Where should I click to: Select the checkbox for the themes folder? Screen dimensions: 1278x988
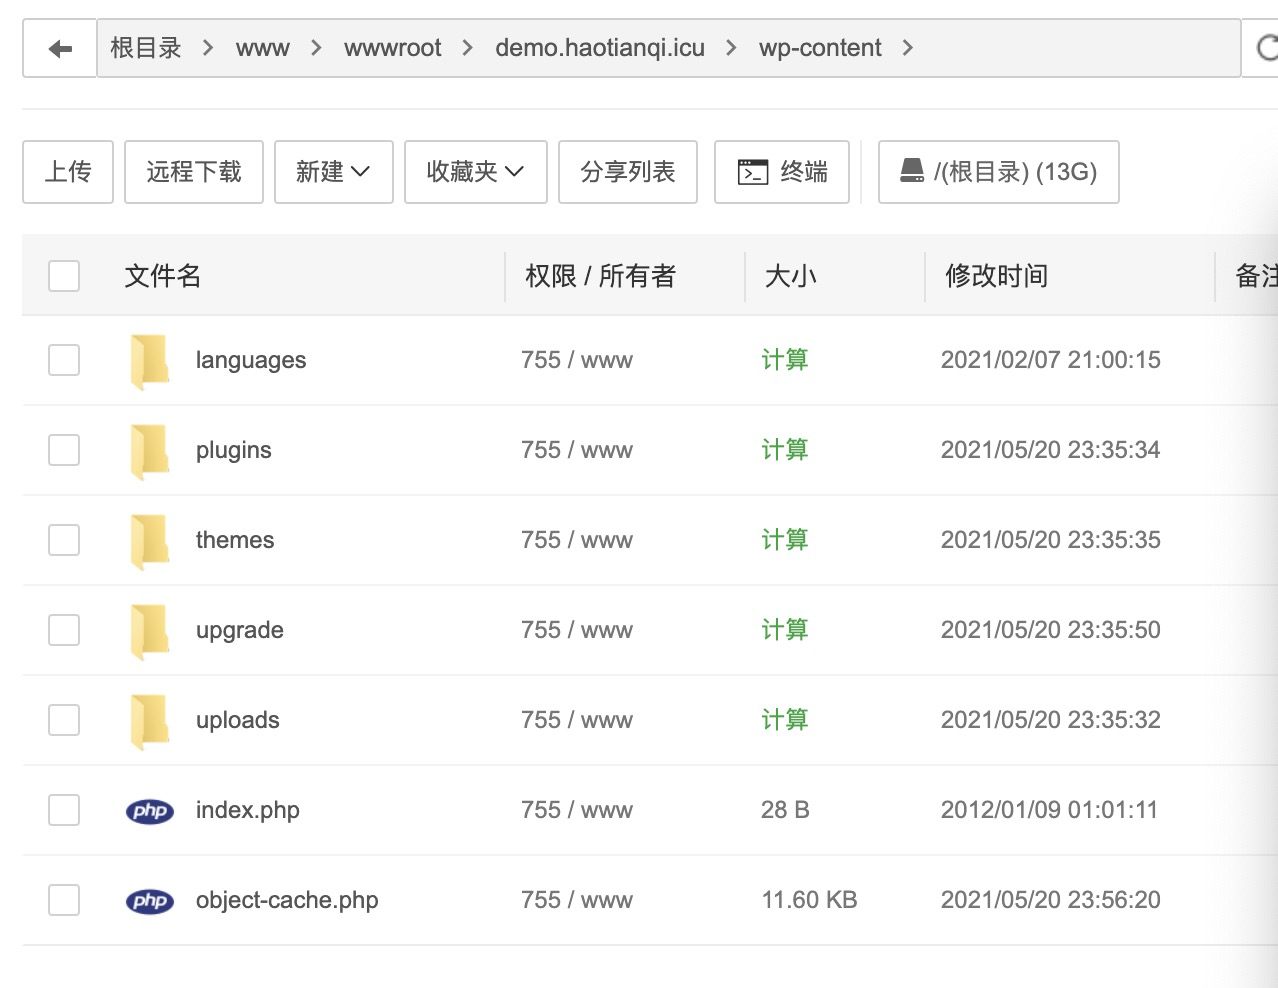[x=63, y=539]
